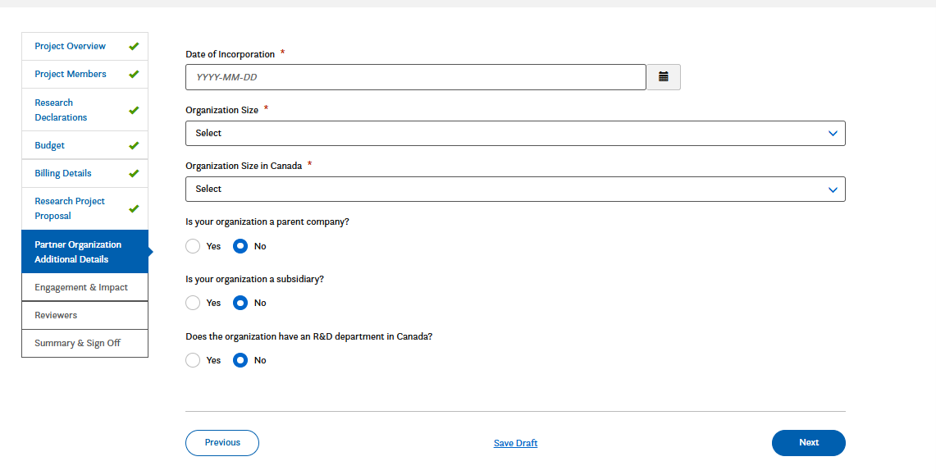Click green checkmark beside Research Declarations
The image size is (936, 475).
[x=134, y=110]
